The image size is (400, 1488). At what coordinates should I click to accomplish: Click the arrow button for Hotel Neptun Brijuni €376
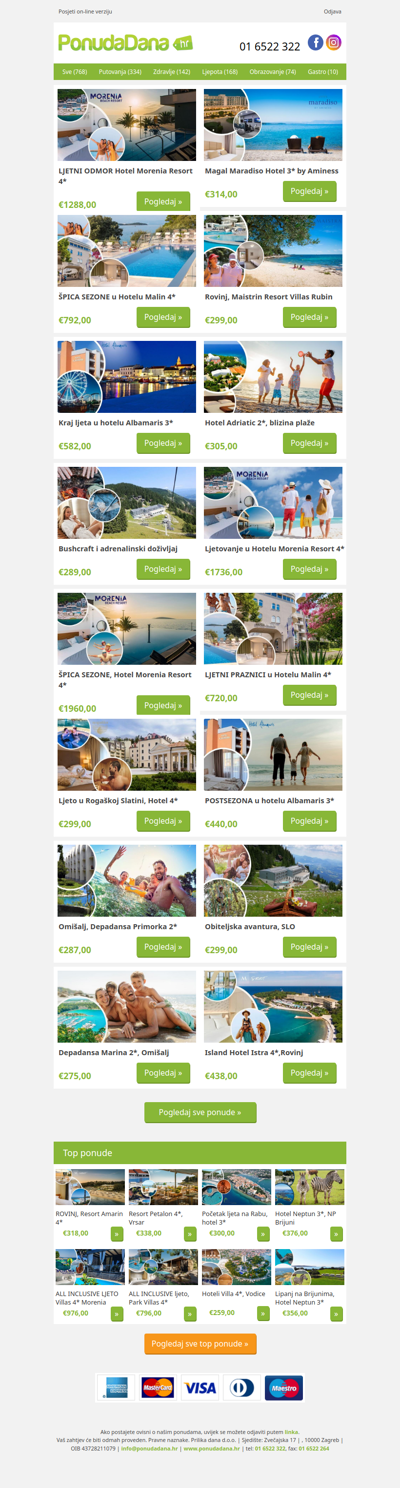pos(336,1234)
